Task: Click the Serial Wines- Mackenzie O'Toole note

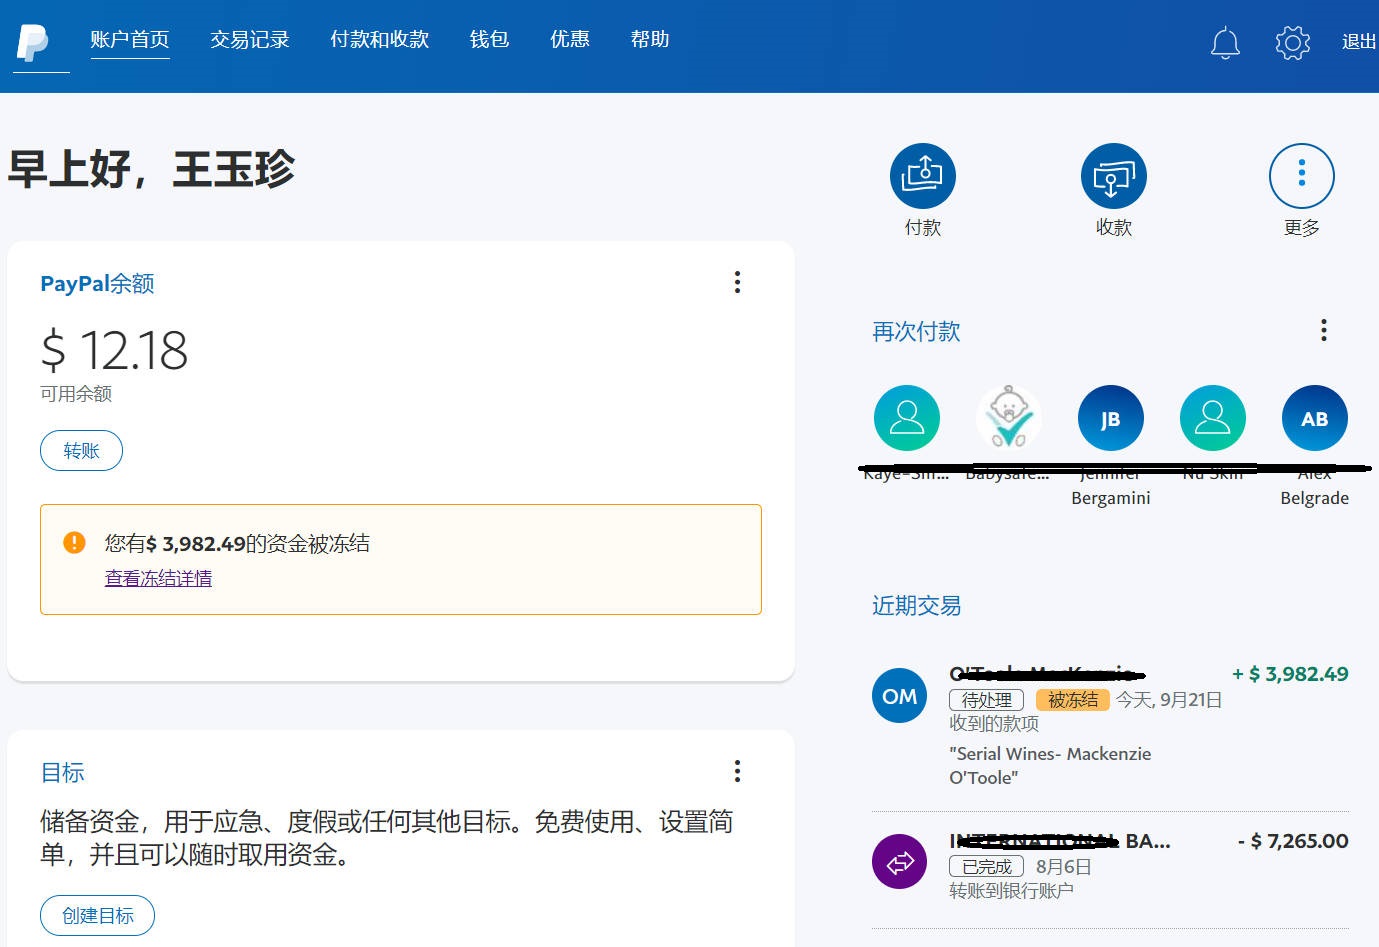Action: point(1050,765)
